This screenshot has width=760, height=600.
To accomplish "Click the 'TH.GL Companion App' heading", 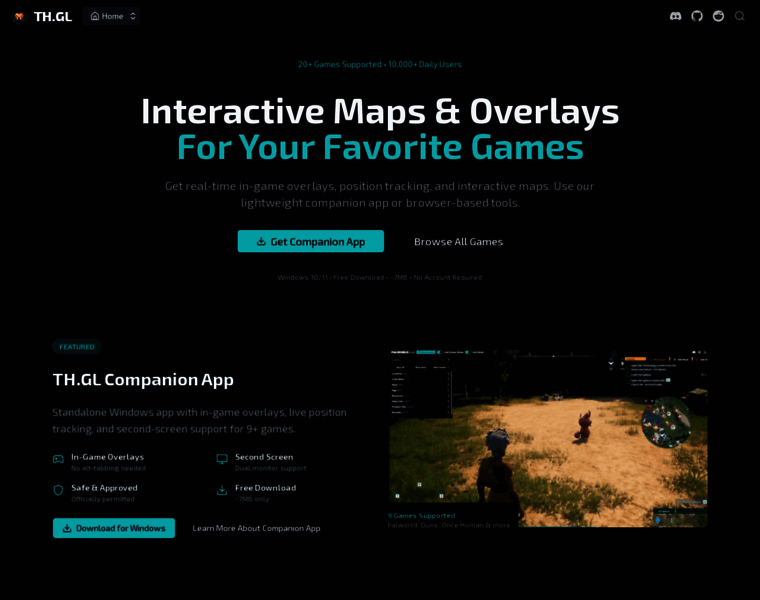I will [x=143, y=379].
